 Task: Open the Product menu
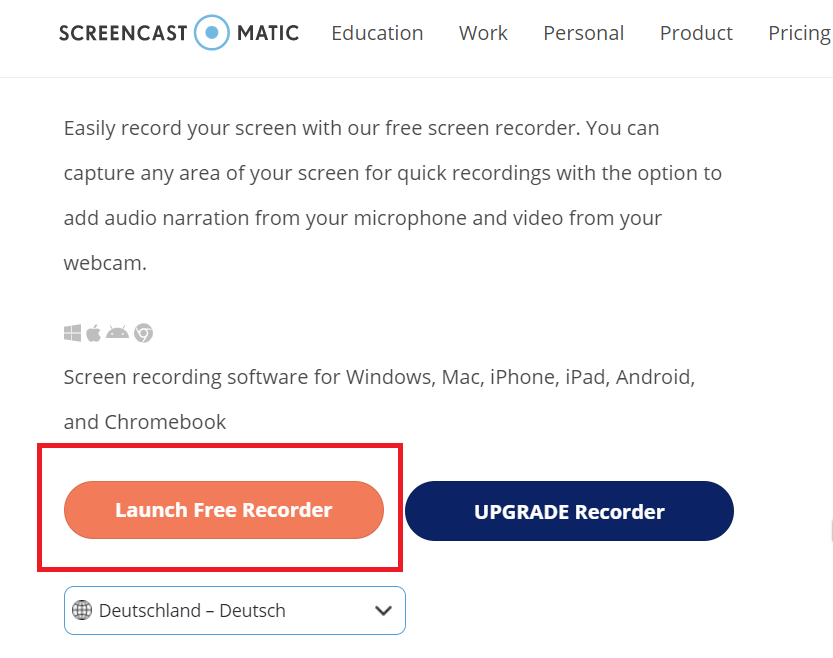point(696,33)
